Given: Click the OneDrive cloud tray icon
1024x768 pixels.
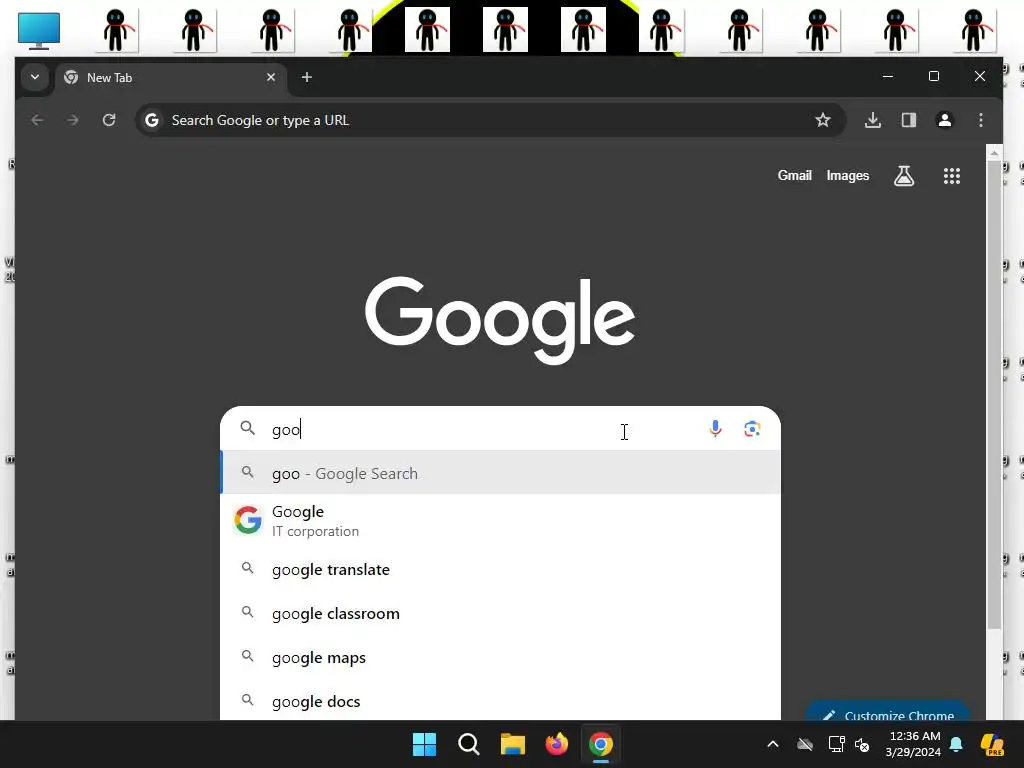Looking at the screenshot, I should click(x=805, y=744).
